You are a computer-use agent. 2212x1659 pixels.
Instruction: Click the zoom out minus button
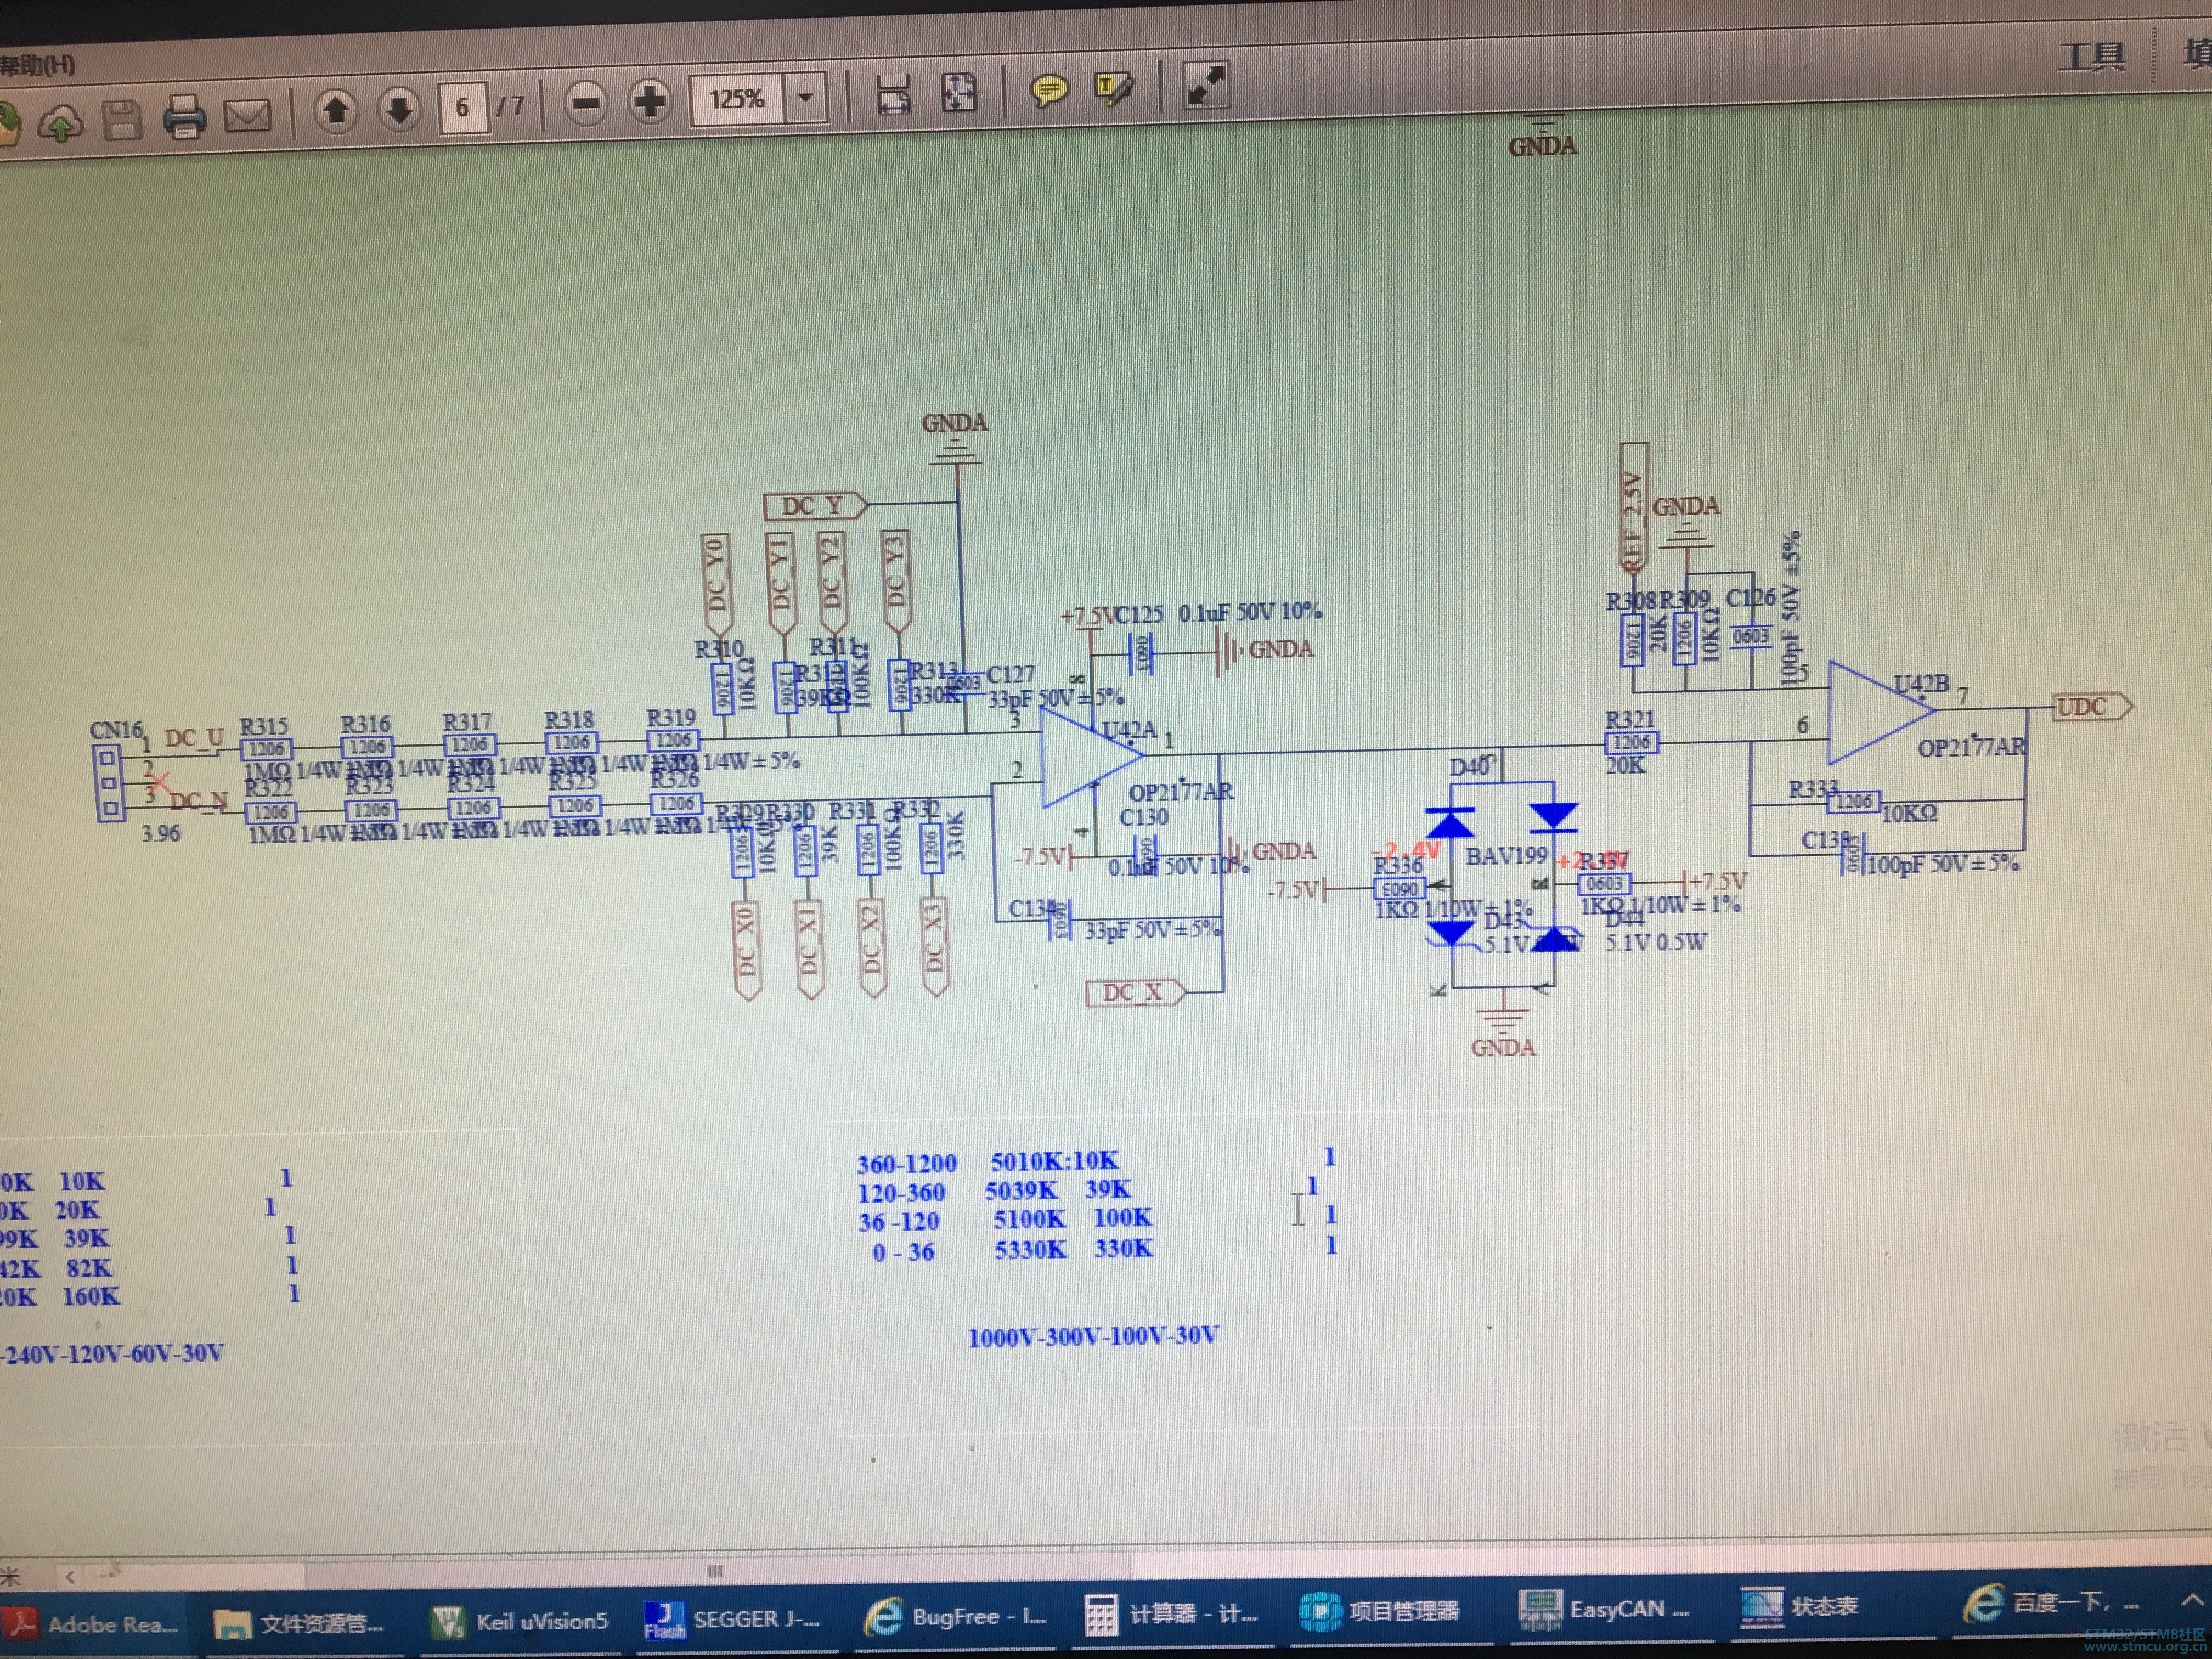click(586, 102)
